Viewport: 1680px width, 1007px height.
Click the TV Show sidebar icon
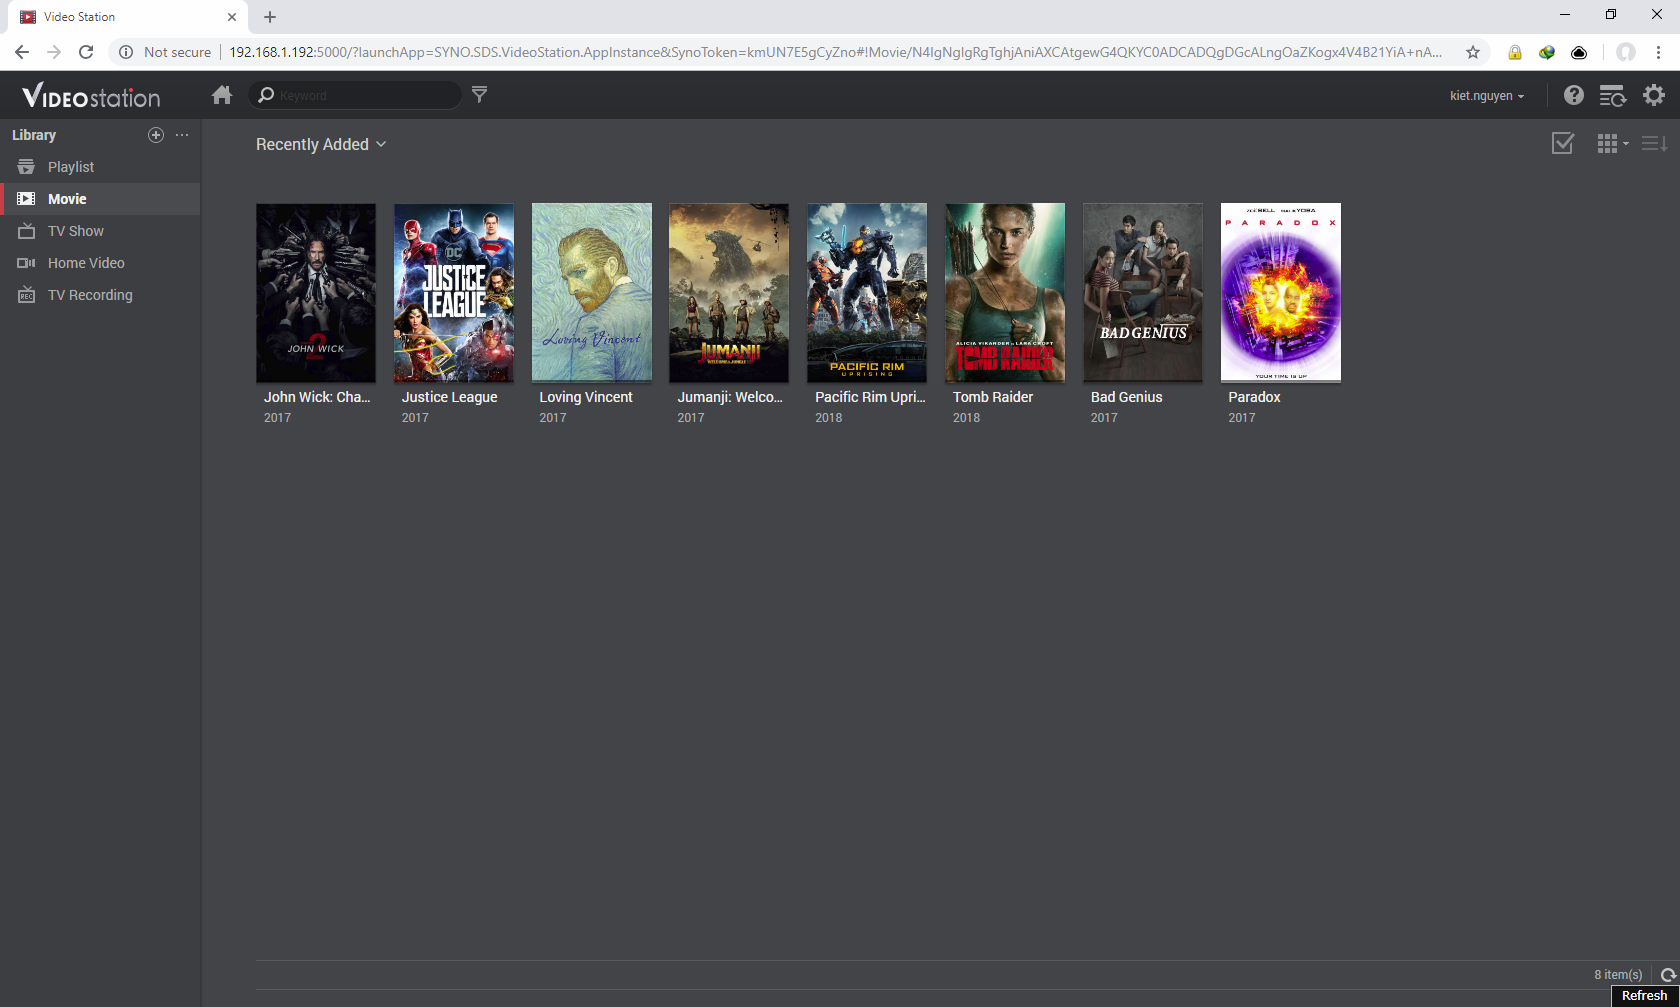coord(26,231)
